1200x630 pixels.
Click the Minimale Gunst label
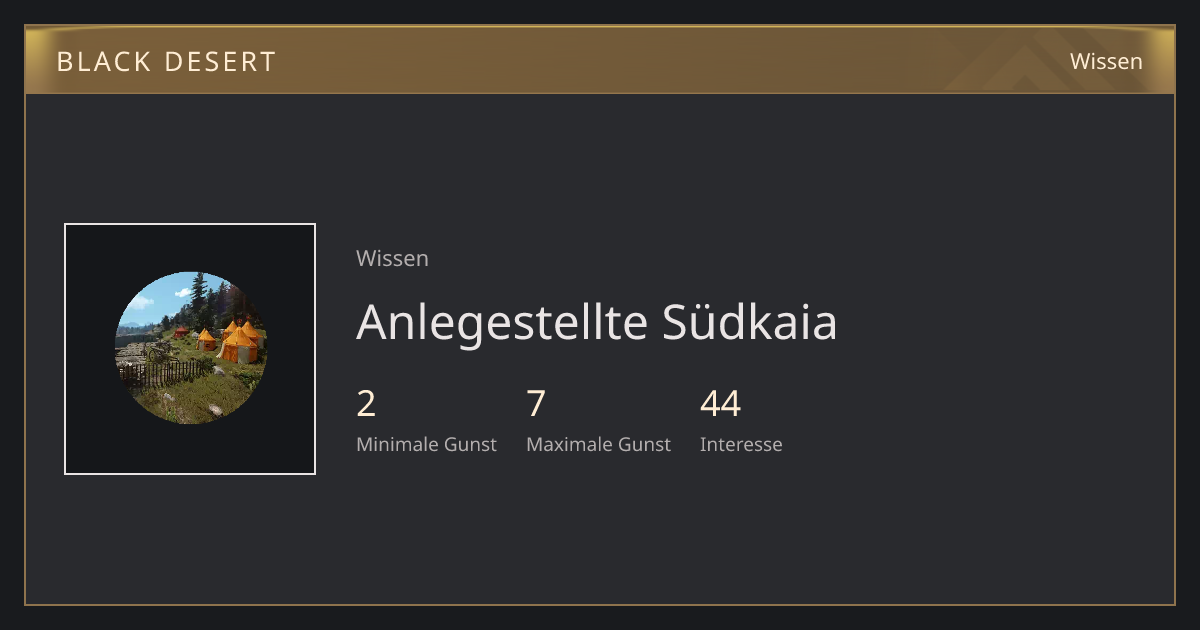pyautogui.click(x=426, y=444)
